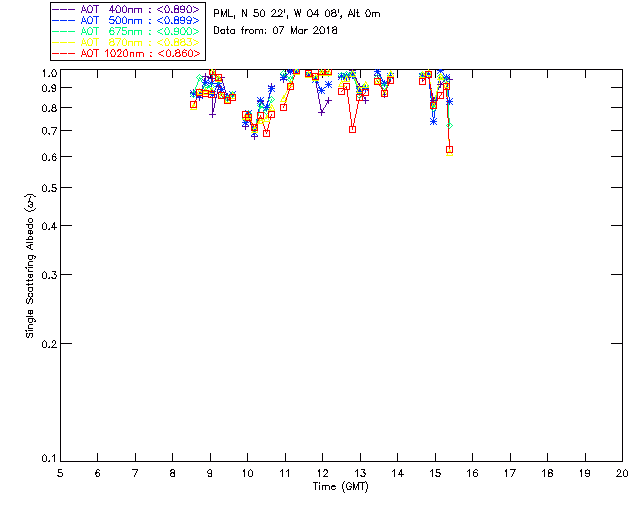640x512 pixels.
Task: Click the purple plus marker dip near 9 hours
Action: tap(212, 114)
